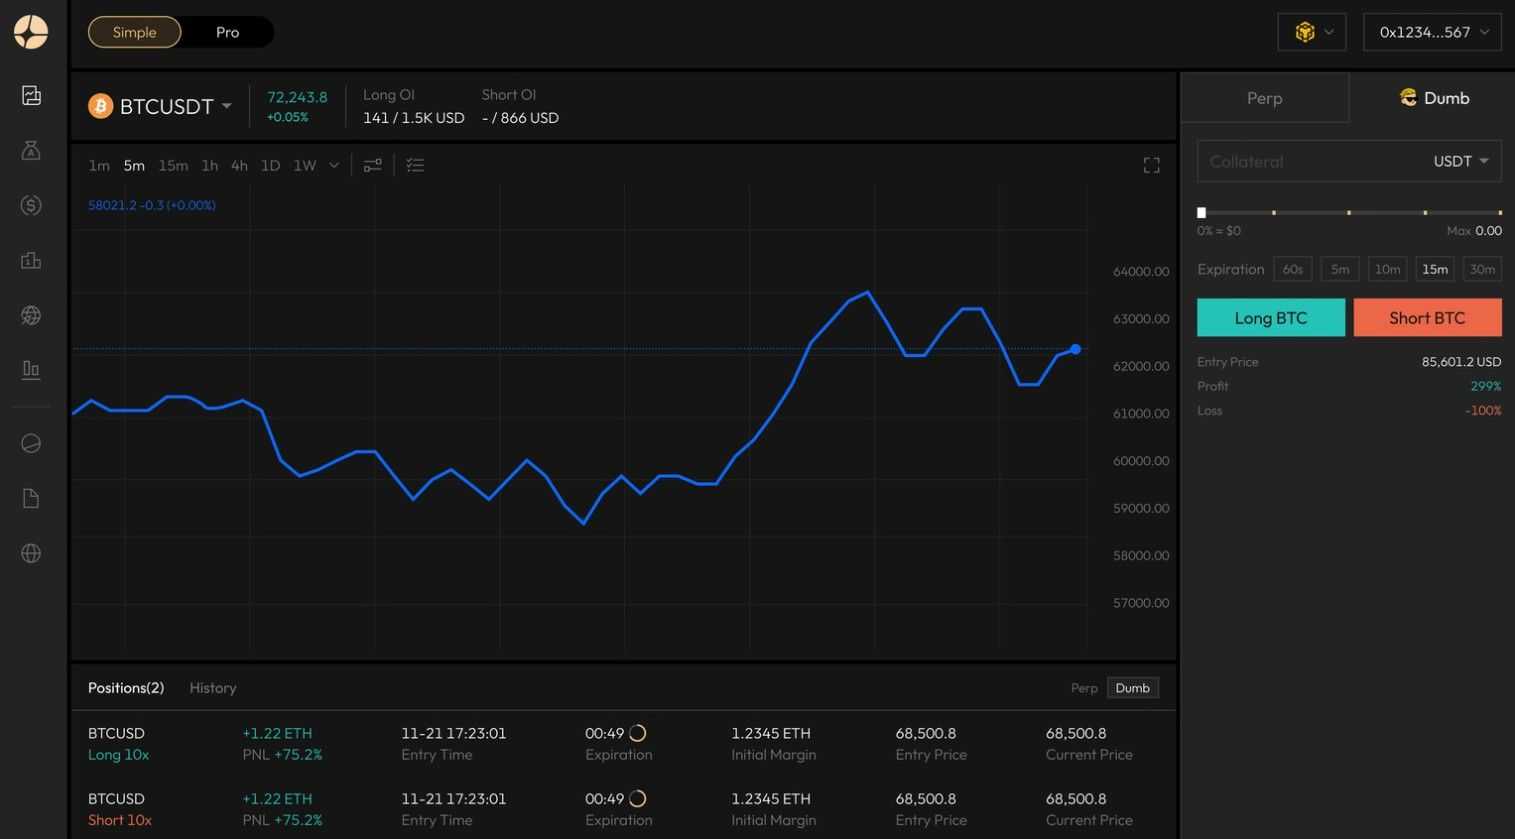The image size is (1515, 839).
Task: Open the language globe icon at sidebar bottom
Action: [31, 553]
